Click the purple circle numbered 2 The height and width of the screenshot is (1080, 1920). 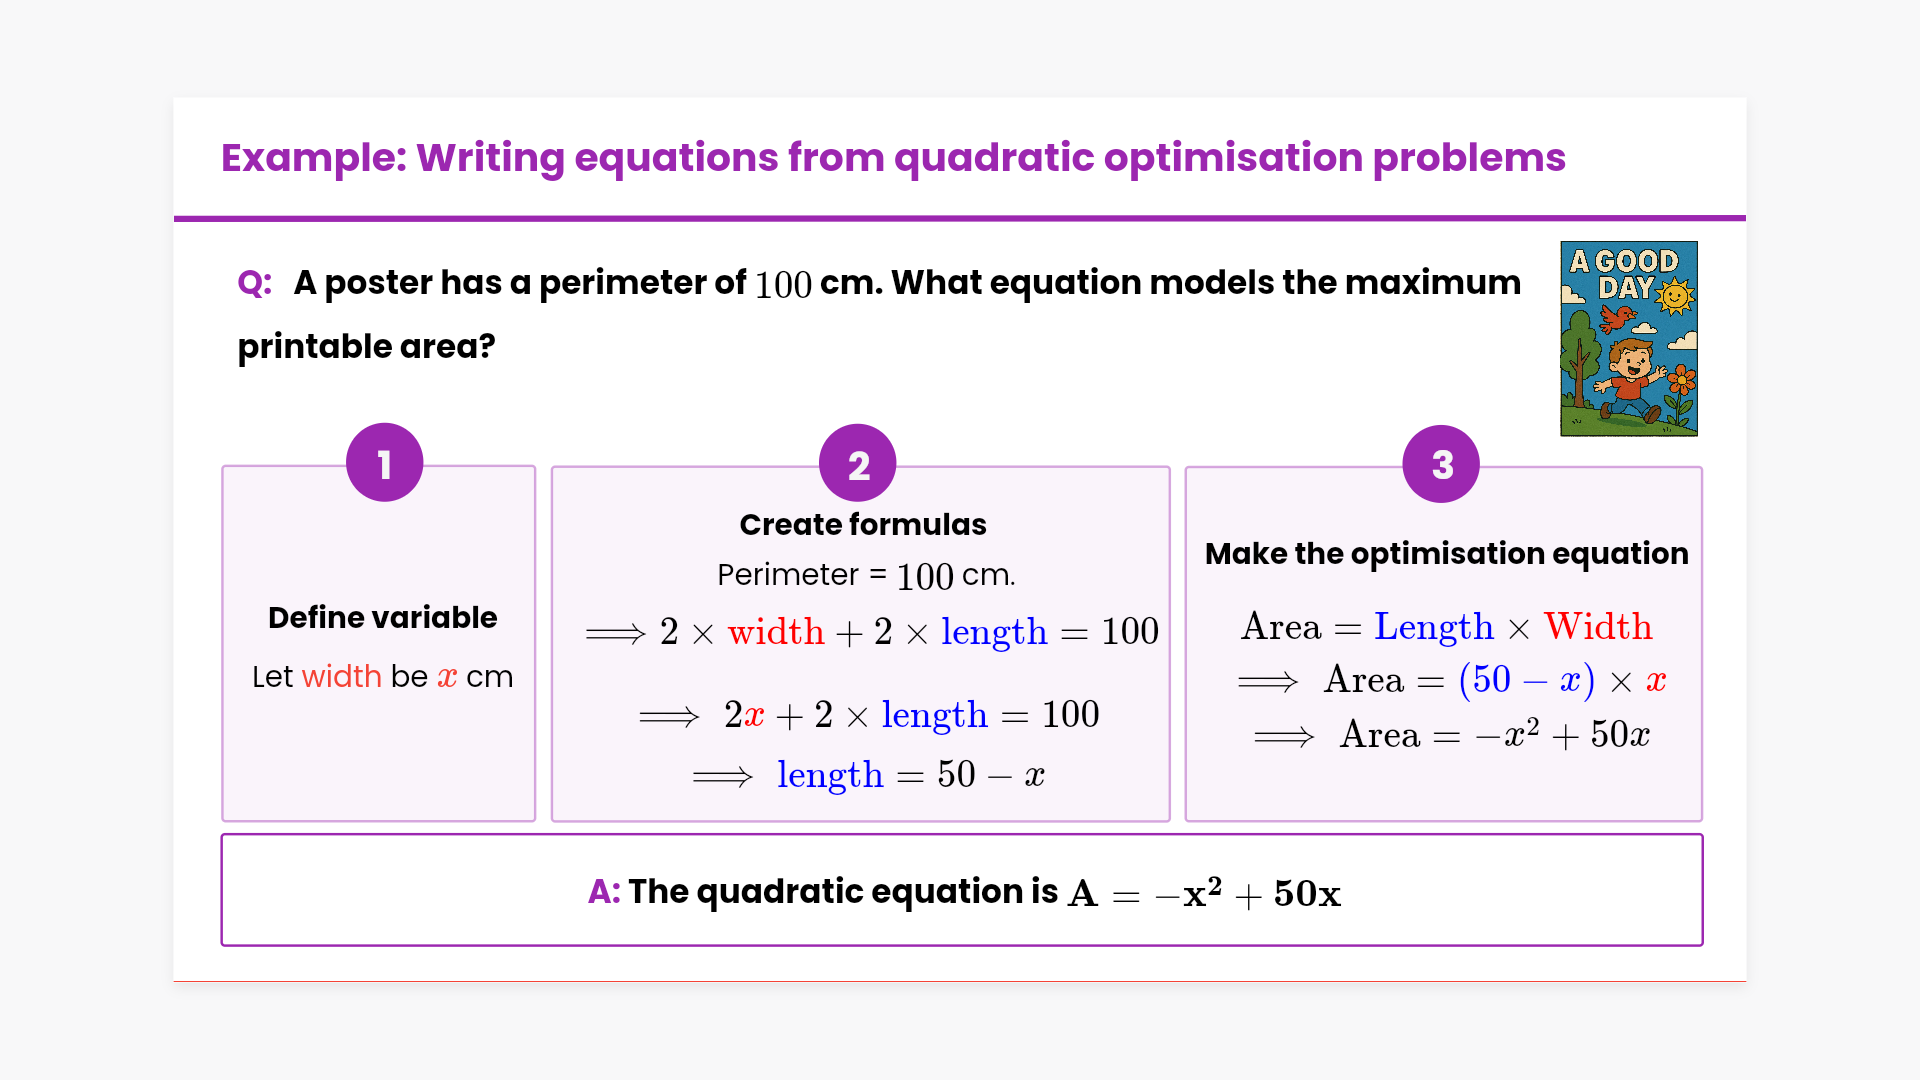tap(858, 464)
